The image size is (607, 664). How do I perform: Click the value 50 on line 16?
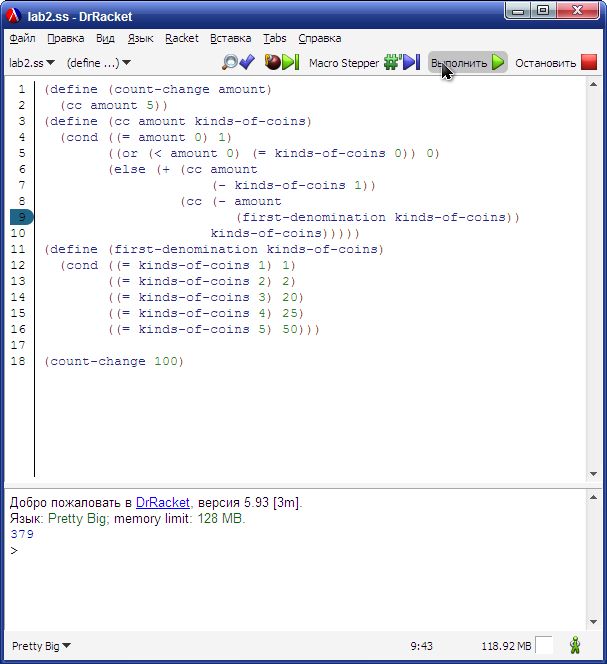pyautogui.click(x=290, y=329)
